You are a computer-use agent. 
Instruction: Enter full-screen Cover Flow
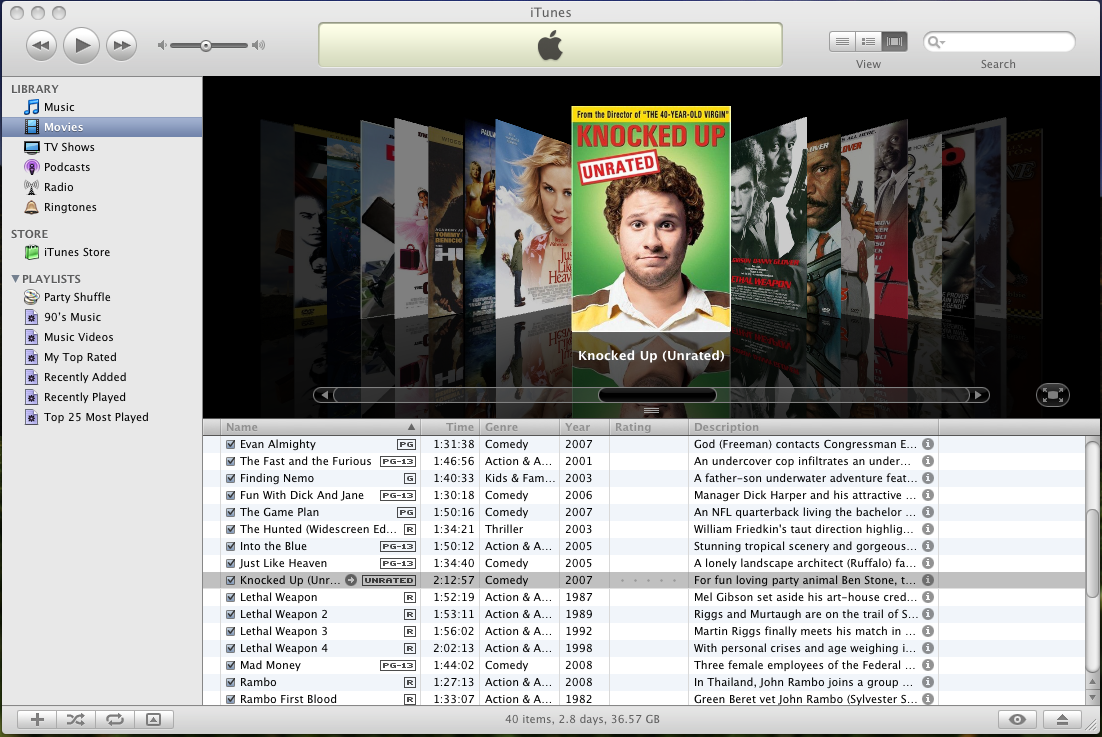[1052, 395]
